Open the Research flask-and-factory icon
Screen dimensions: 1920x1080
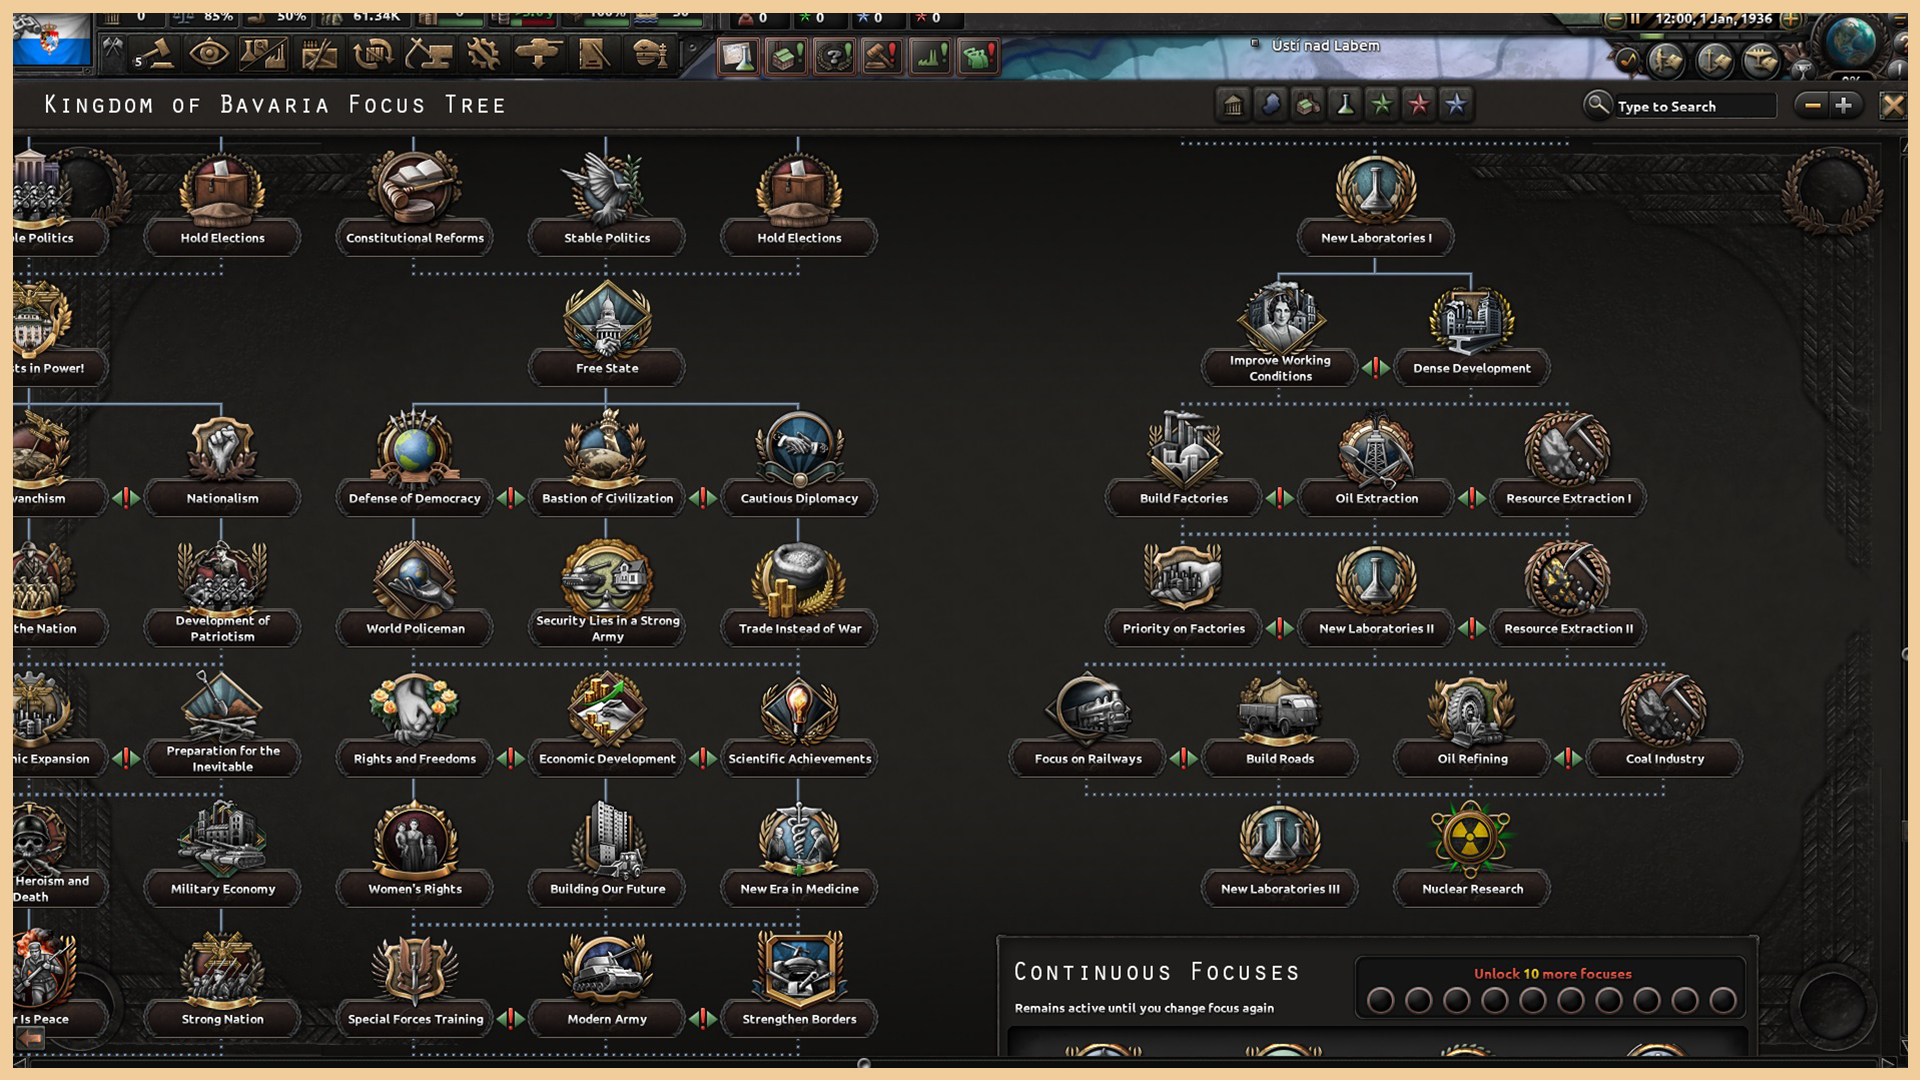(x=263, y=54)
